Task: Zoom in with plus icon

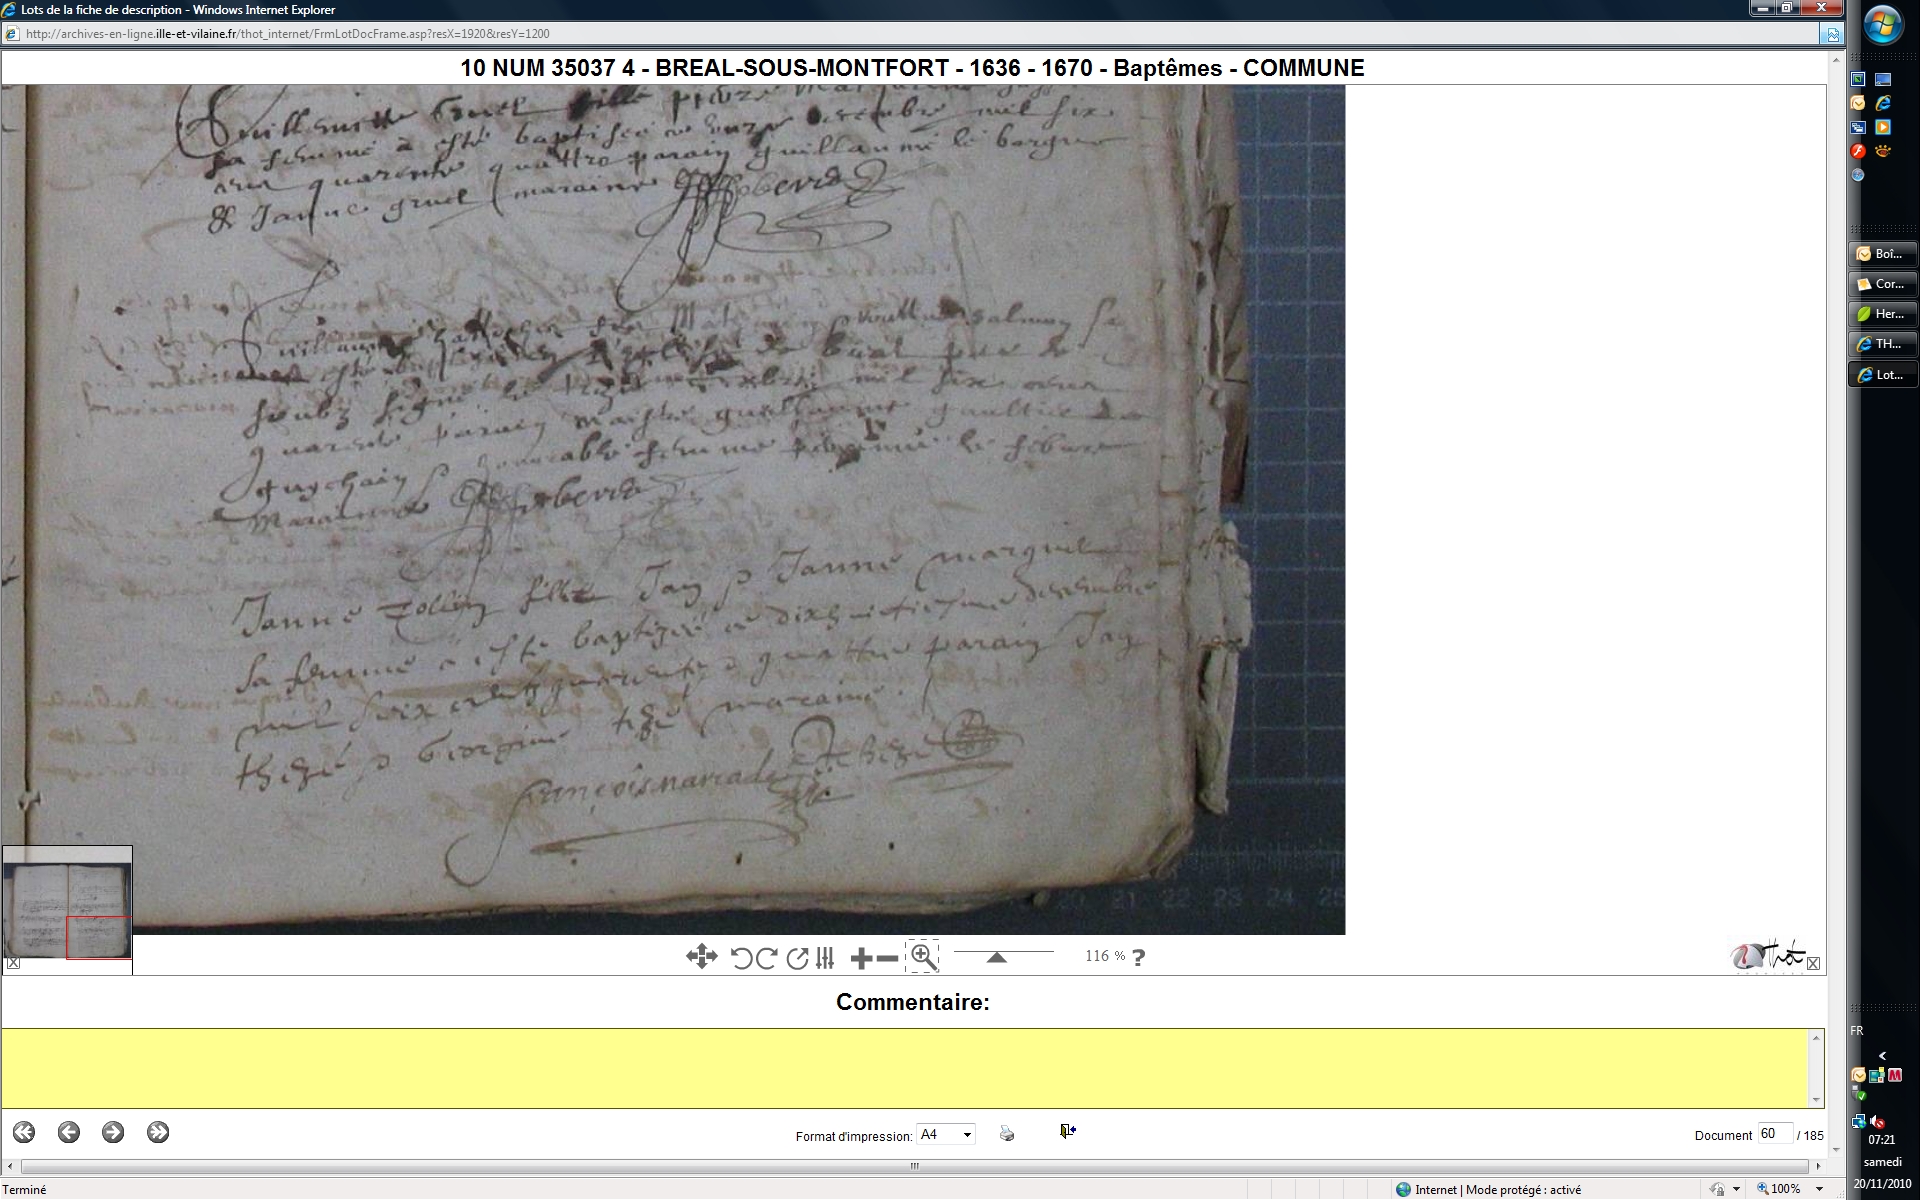Action: click(861, 958)
